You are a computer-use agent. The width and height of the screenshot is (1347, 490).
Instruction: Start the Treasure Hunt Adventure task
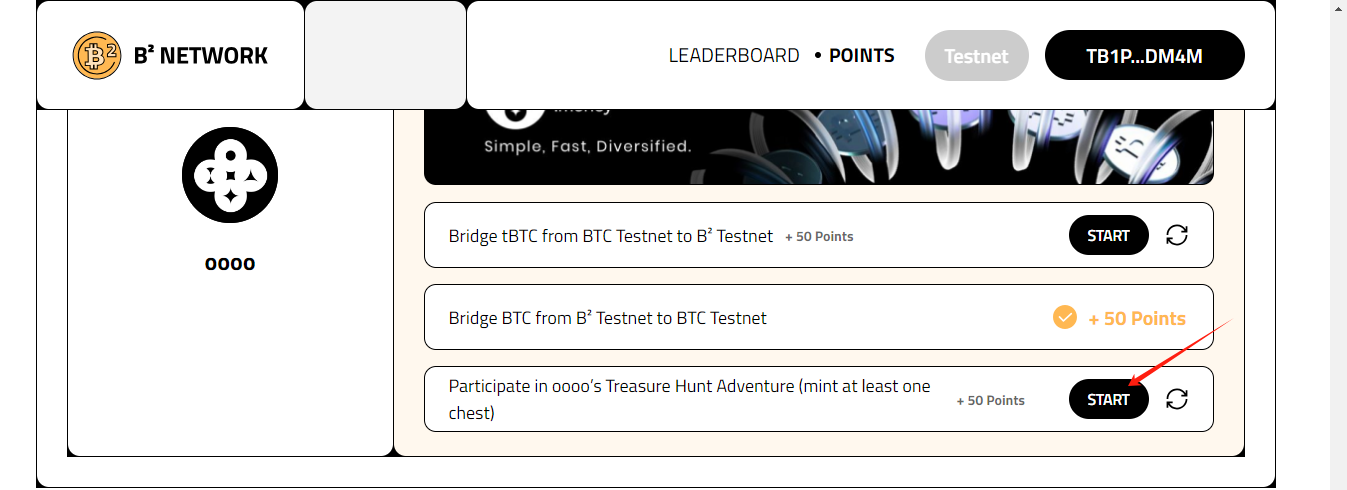[x=1109, y=399]
